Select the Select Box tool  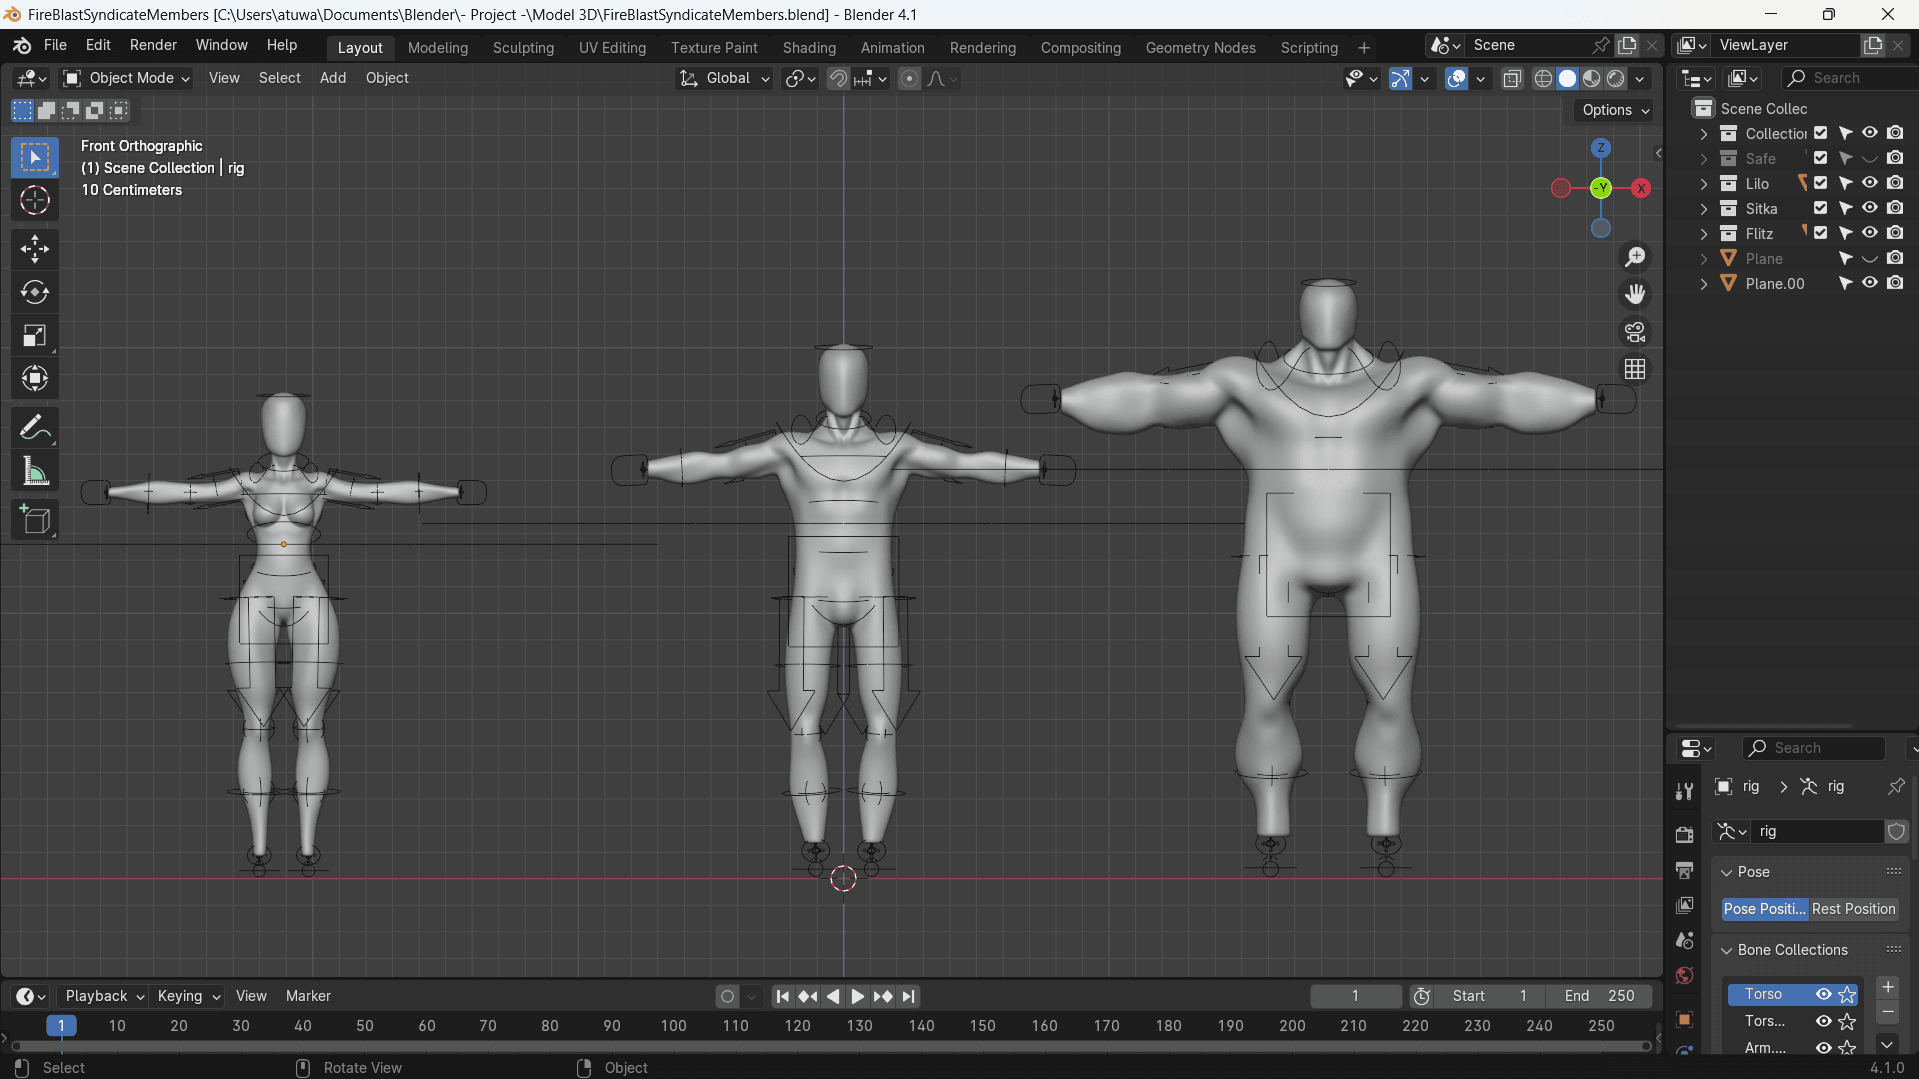click(x=35, y=157)
